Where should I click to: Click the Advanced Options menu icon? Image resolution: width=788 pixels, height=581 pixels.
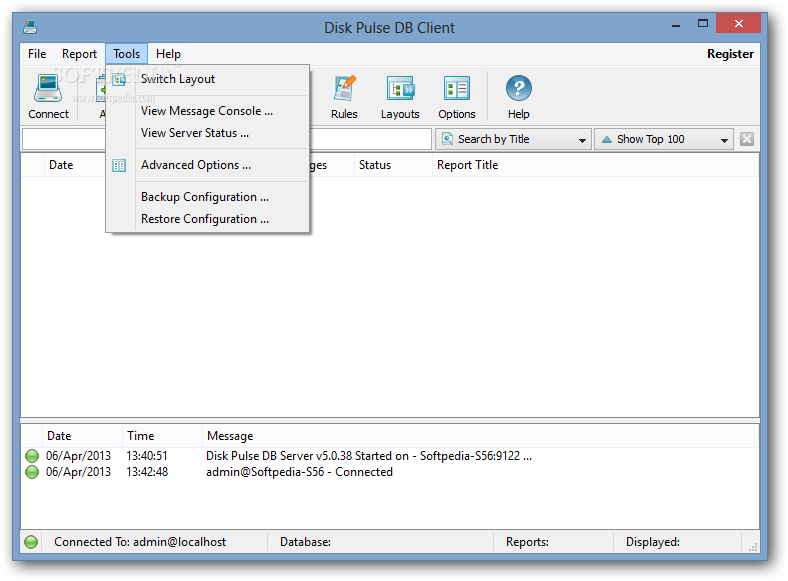tap(119, 165)
